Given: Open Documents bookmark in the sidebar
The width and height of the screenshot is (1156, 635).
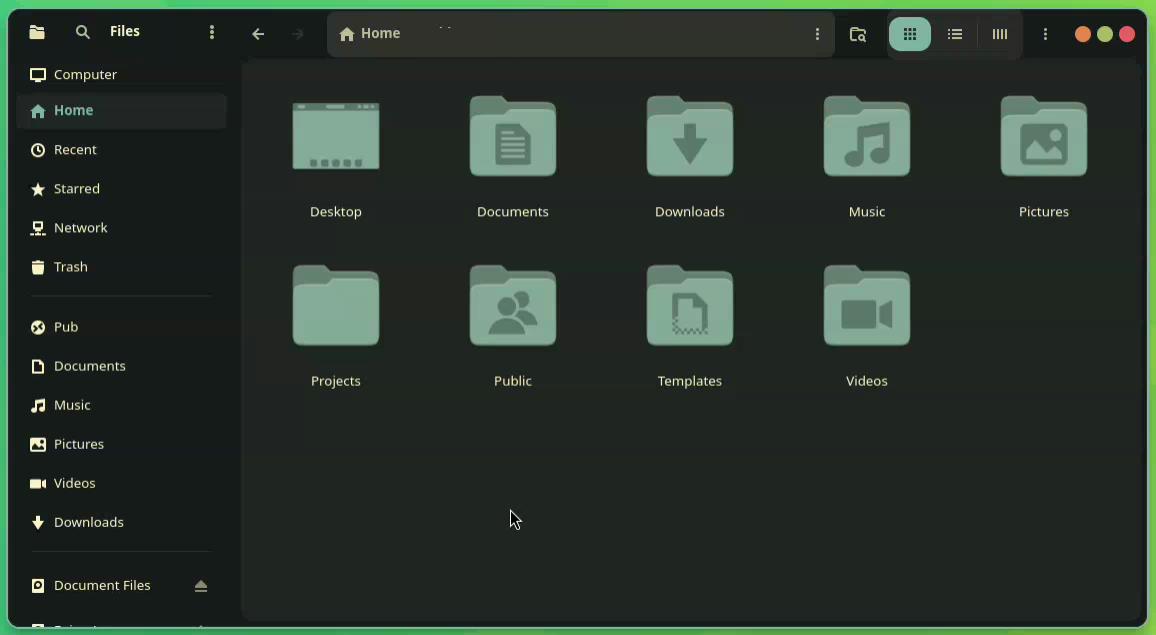Looking at the screenshot, I should point(121,366).
